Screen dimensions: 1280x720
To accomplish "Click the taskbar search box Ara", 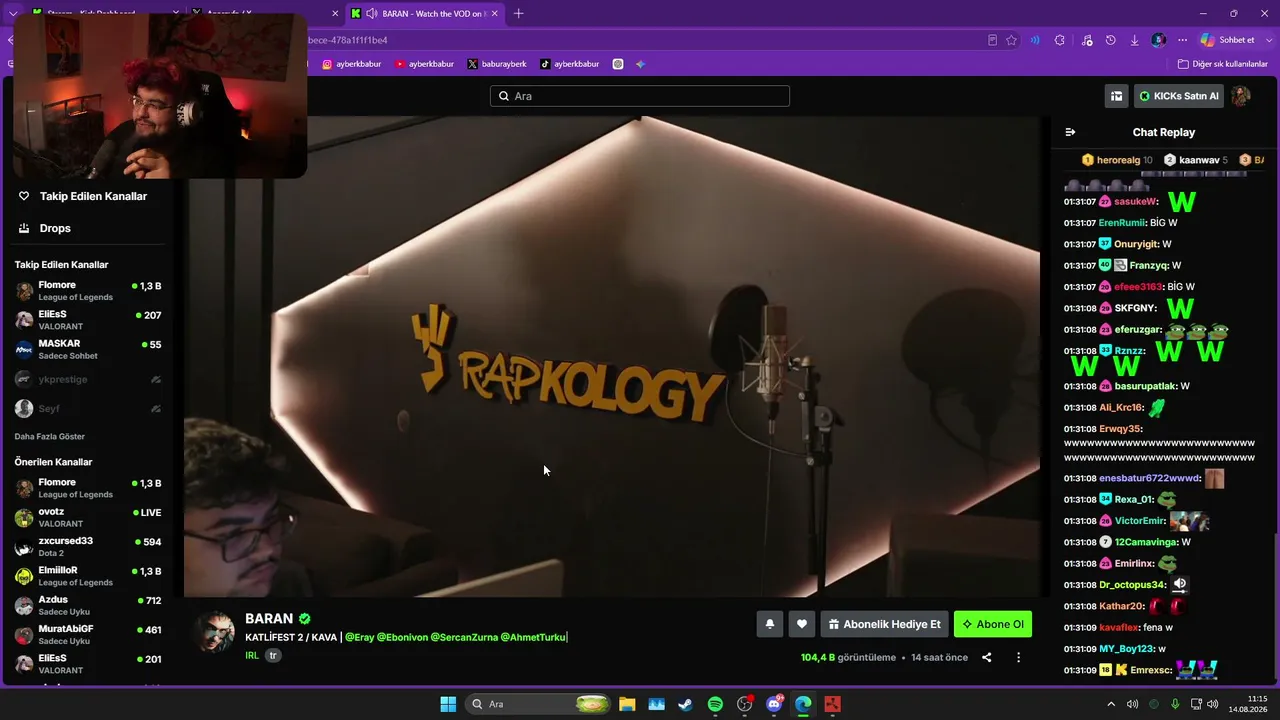I will (538, 704).
